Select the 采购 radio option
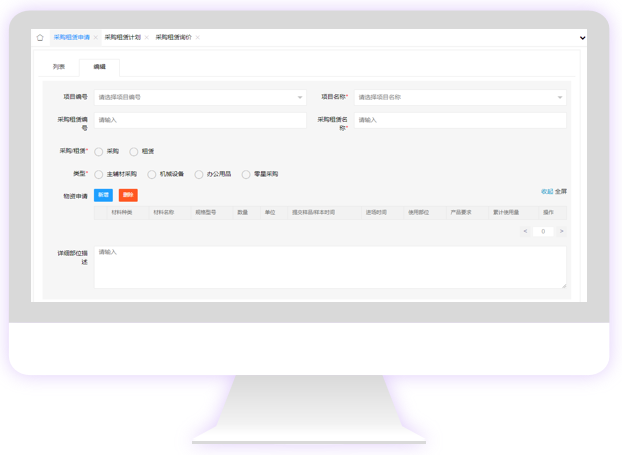The height and width of the screenshot is (455, 622). pos(99,152)
